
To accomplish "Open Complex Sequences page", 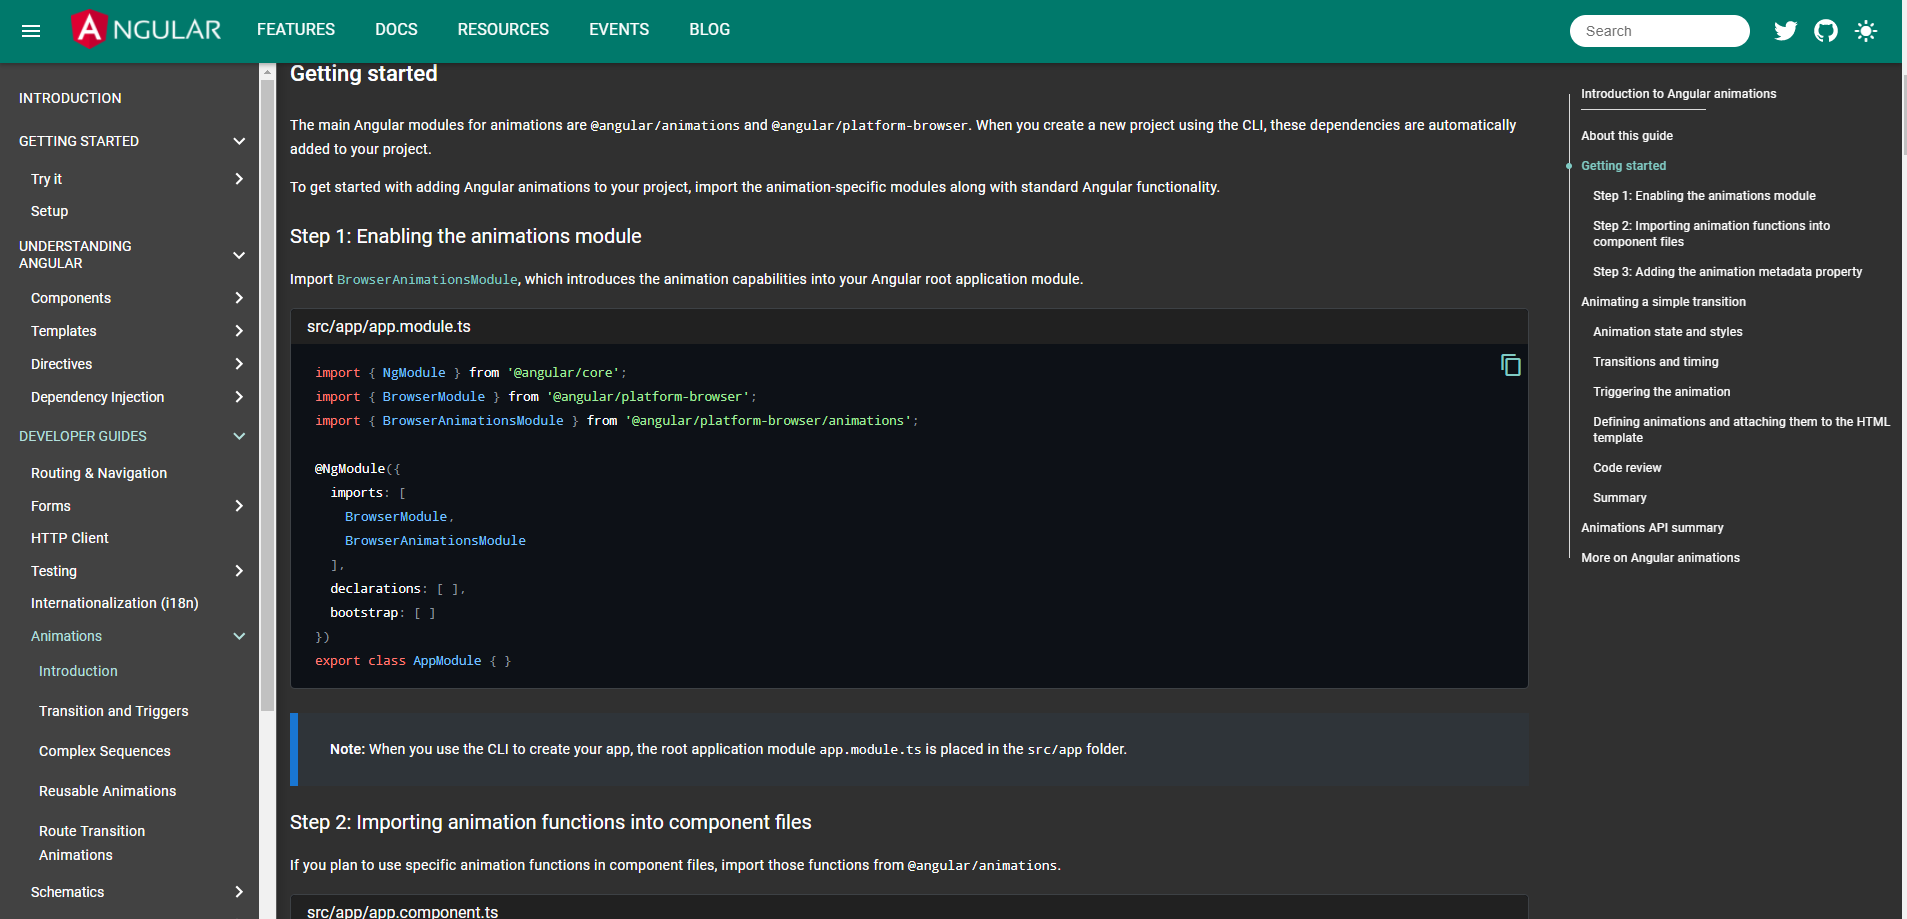I will coord(105,751).
